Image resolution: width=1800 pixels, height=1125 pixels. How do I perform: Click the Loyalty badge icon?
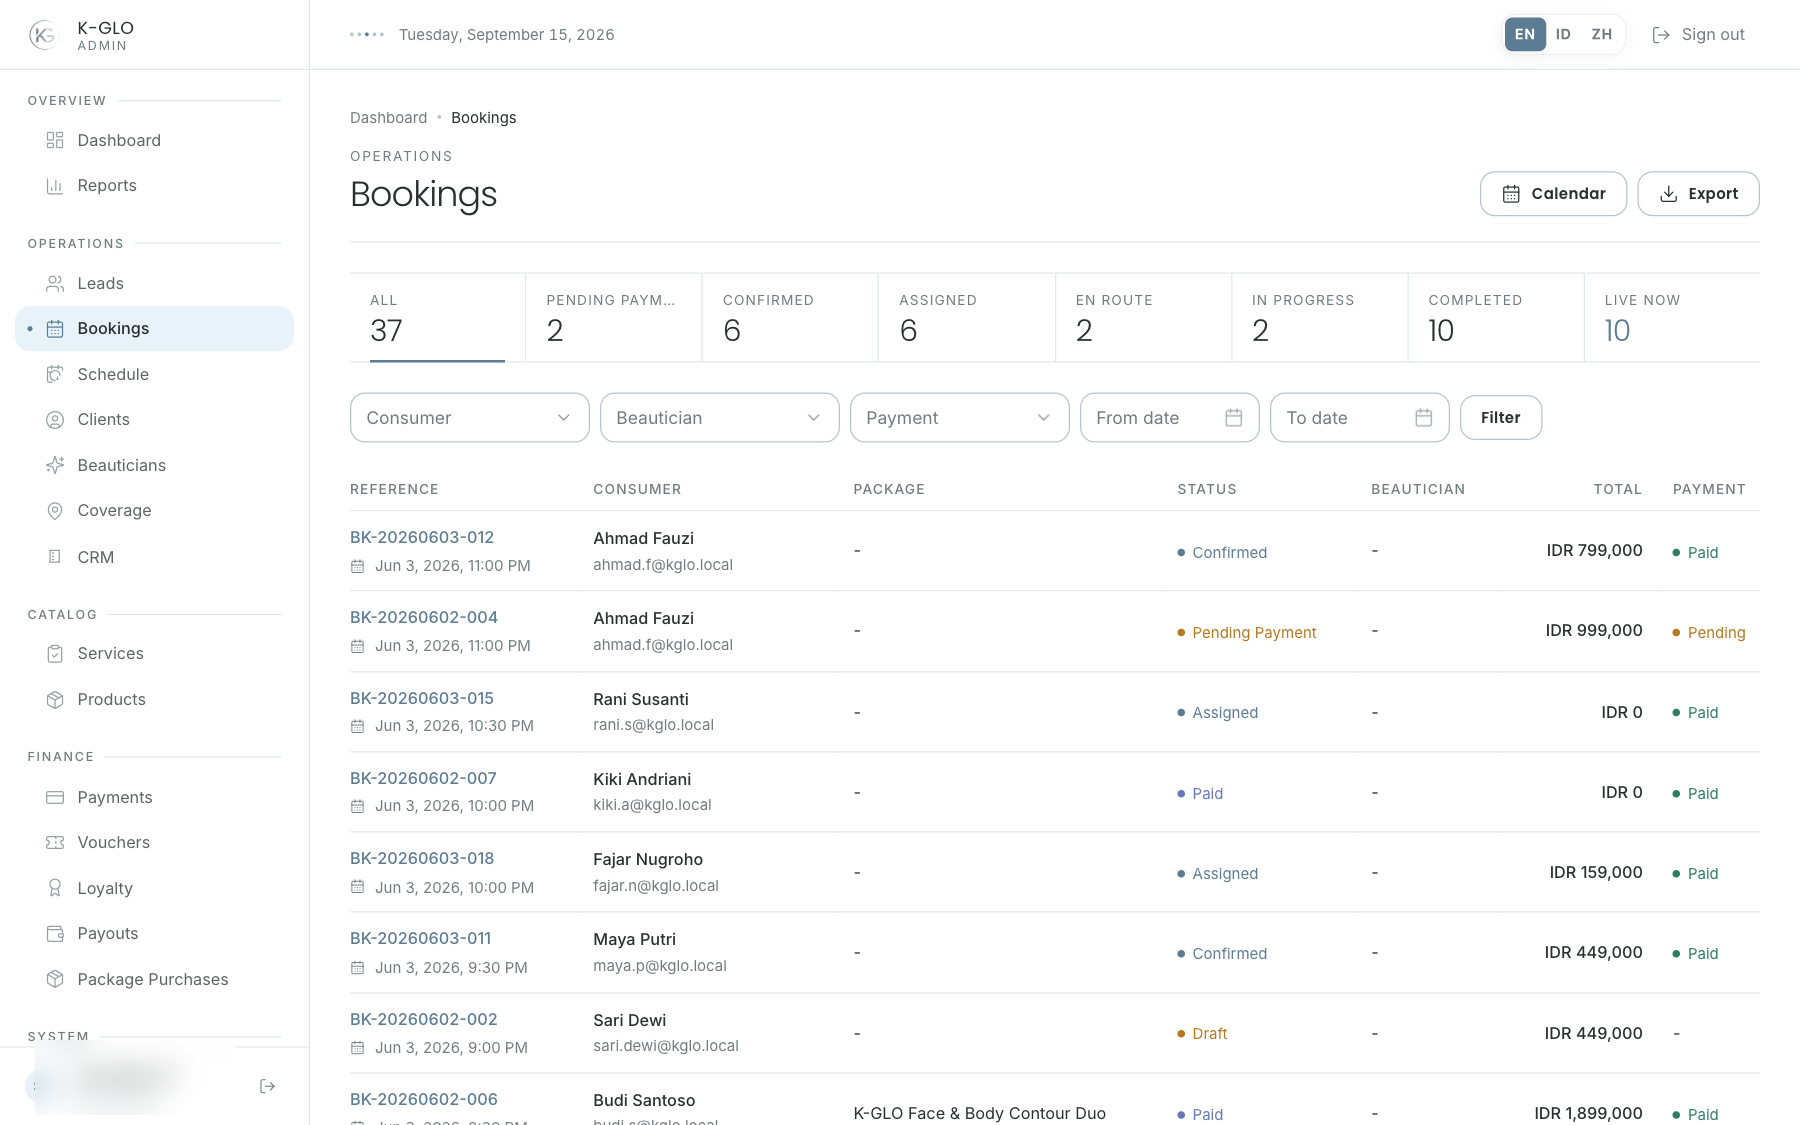pos(55,888)
